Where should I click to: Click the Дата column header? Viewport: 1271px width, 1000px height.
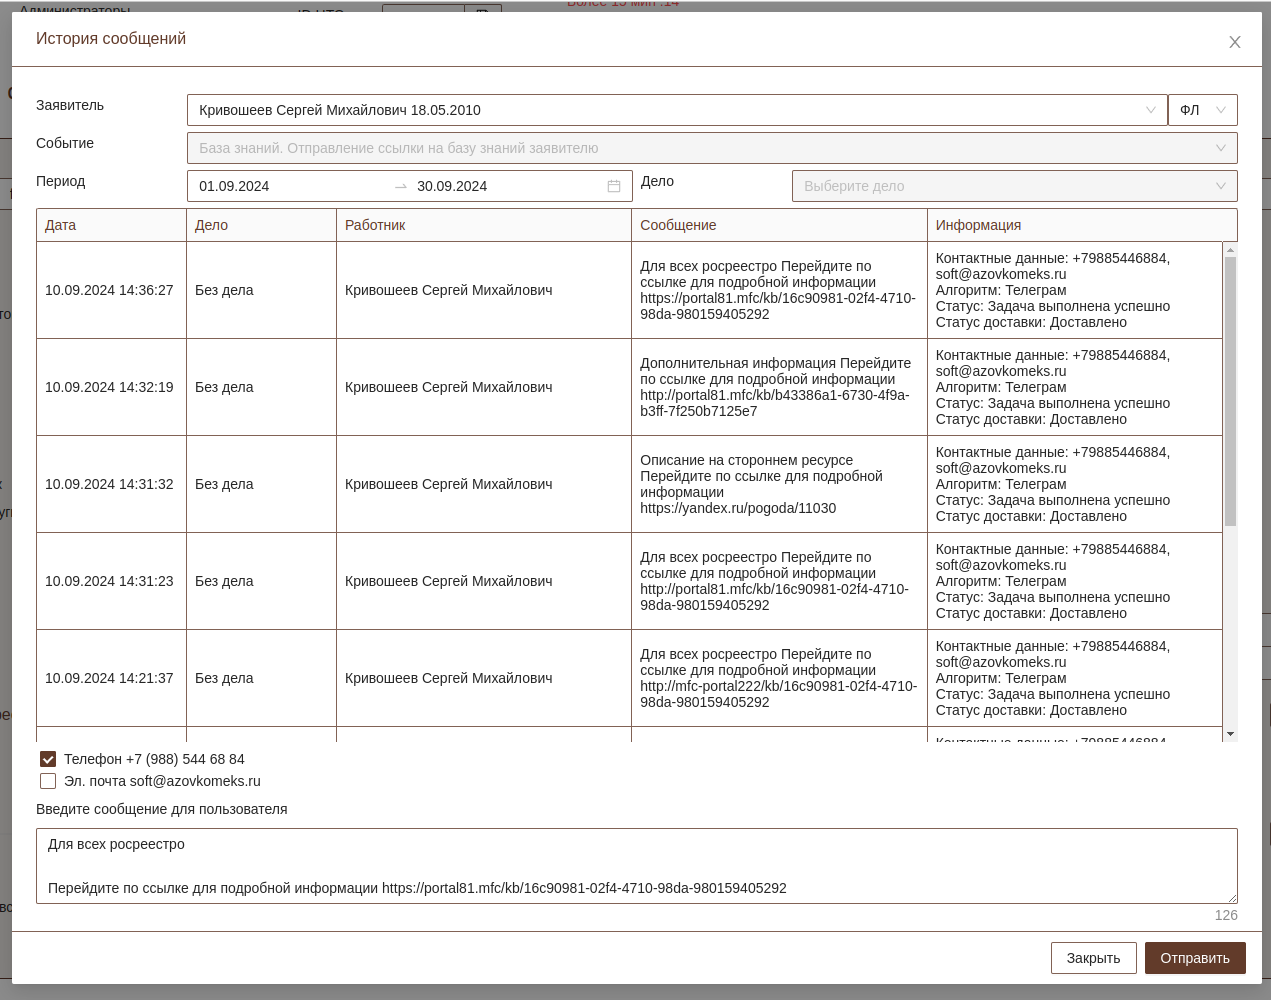(61, 225)
